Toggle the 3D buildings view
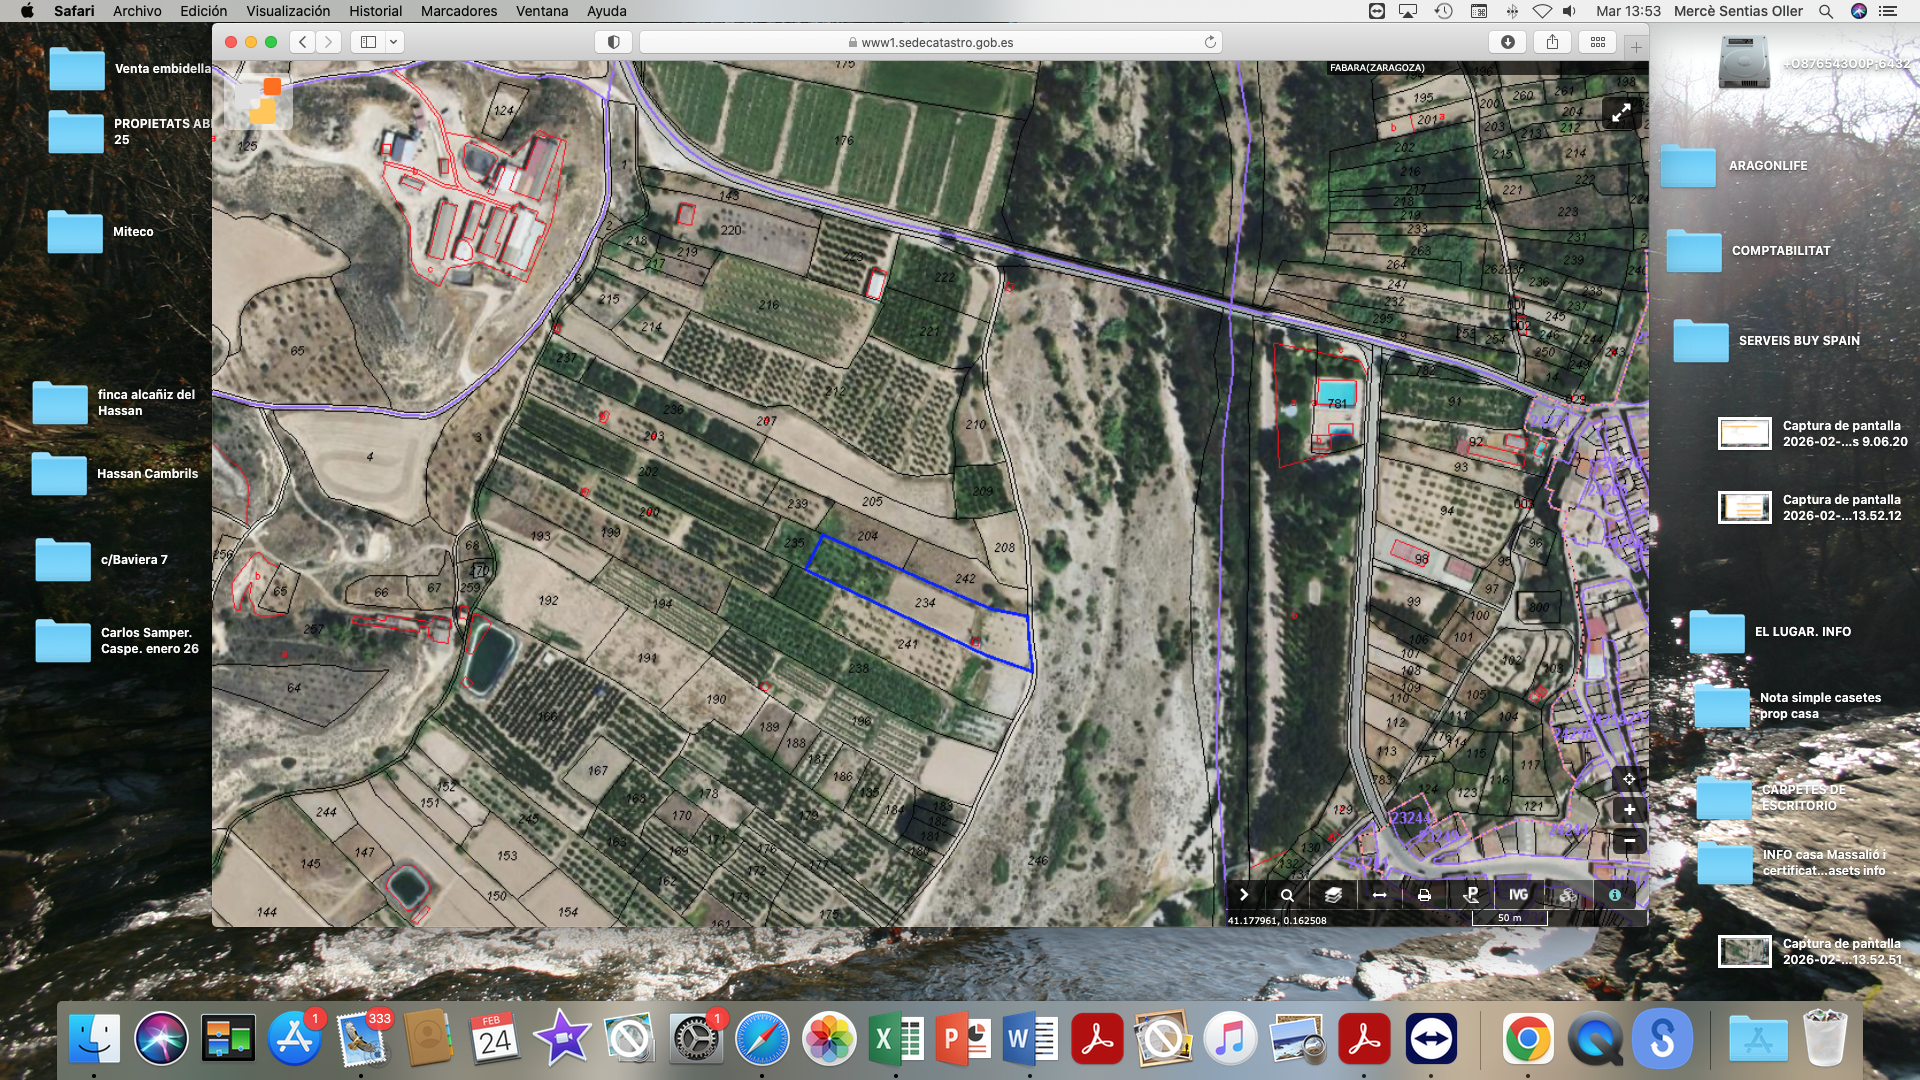Viewport: 1920px width, 1080px height. coord(1567,895)
